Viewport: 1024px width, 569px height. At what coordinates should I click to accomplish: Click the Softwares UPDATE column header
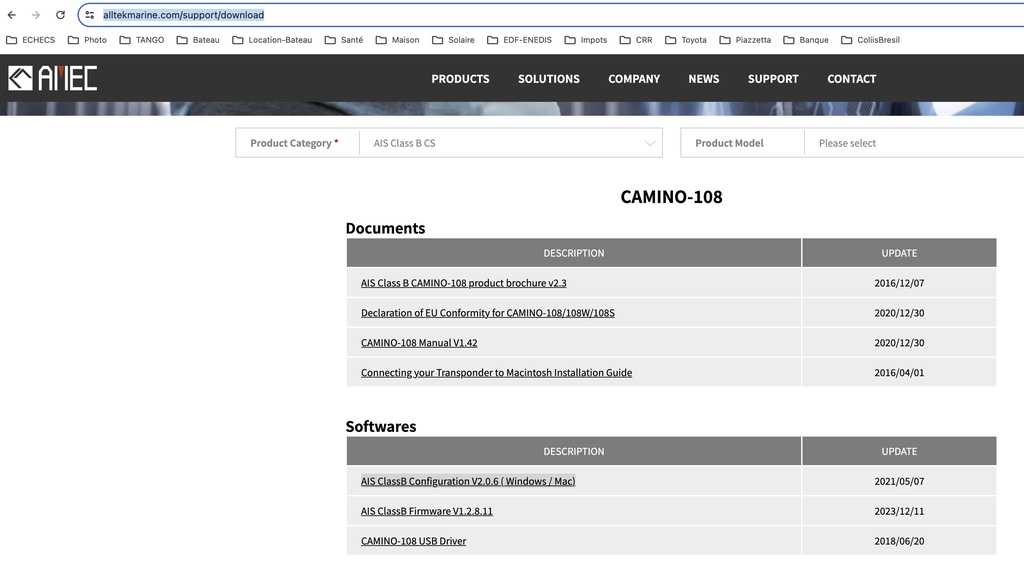pyautogui.click(x=899, y=451)
